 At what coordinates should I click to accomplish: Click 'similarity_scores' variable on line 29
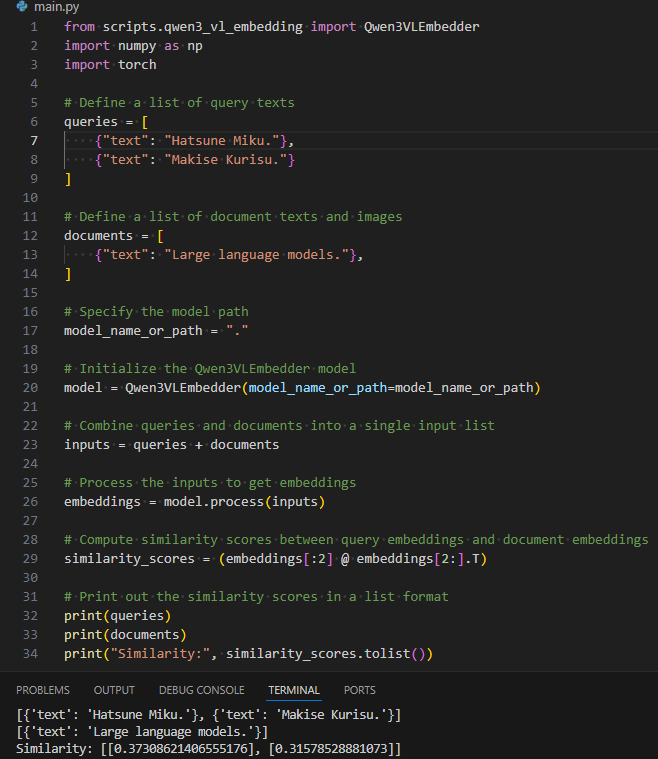pyautogui.click(x=129, y=559)
